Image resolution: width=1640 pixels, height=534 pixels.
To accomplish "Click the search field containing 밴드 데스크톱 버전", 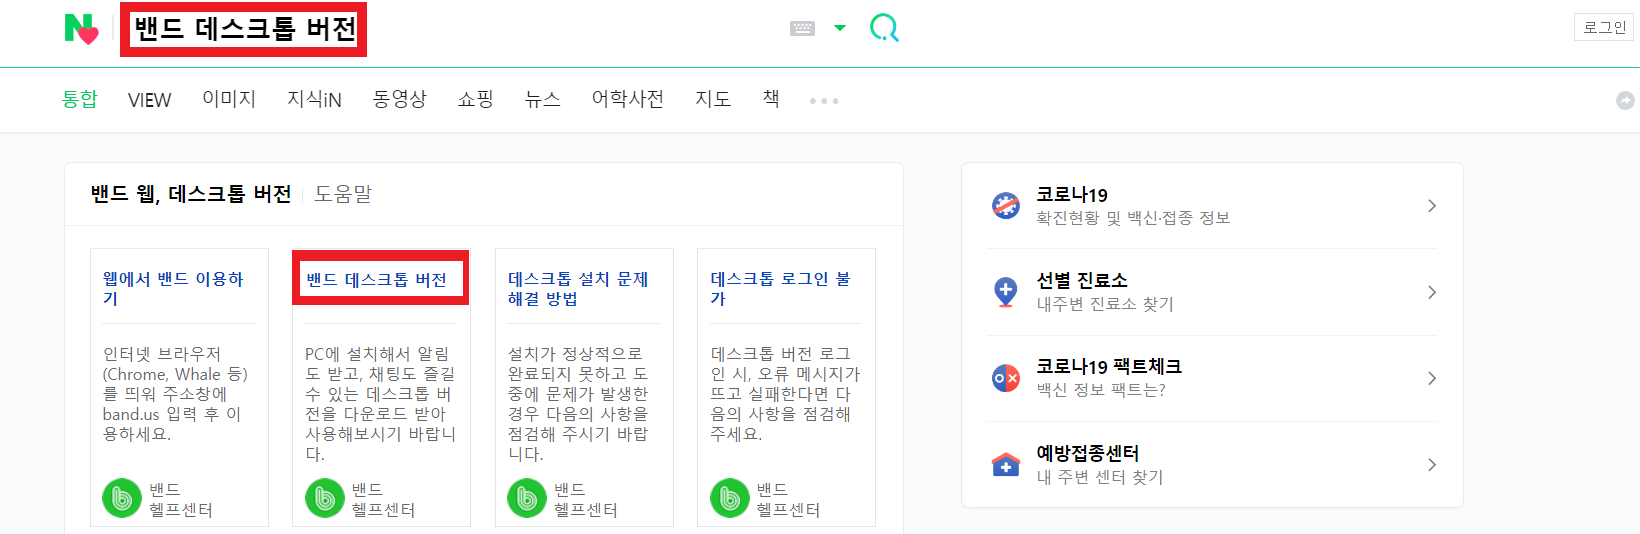I will tap(244, 29).
